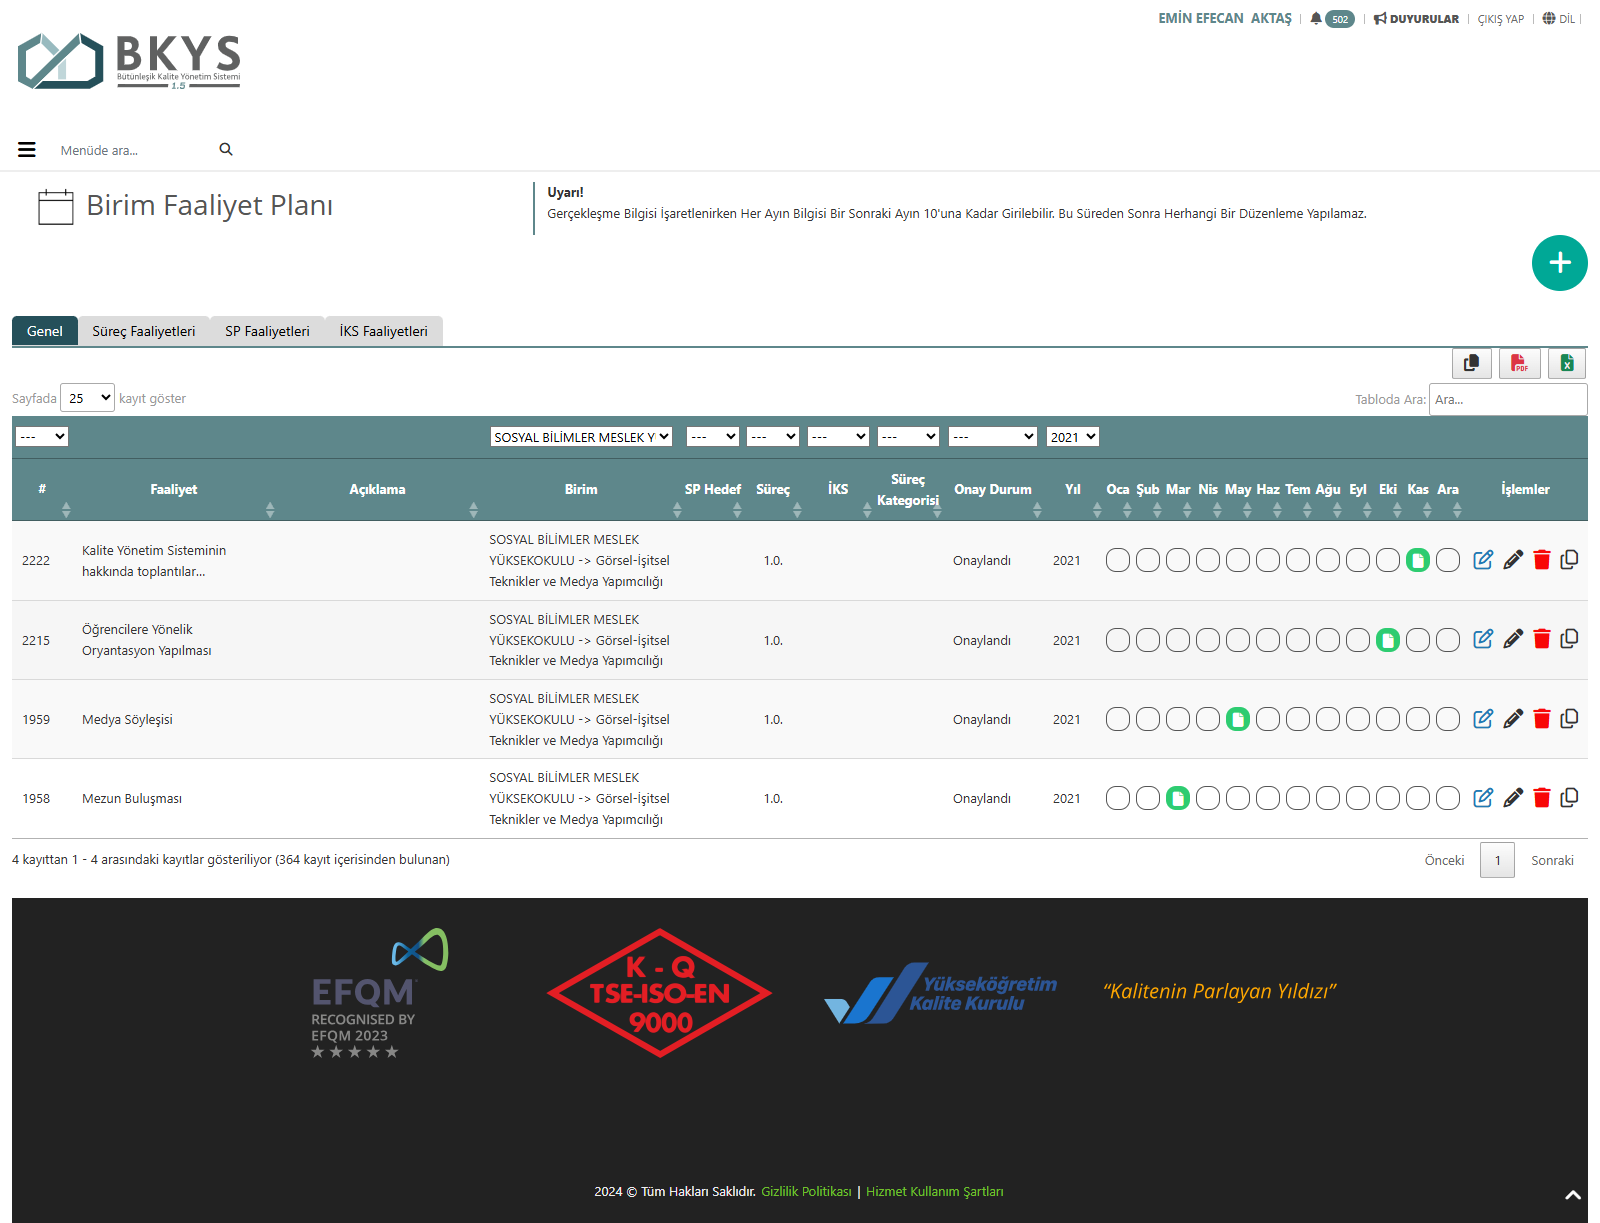The image size is (1600, 1223).
Task: Expand the records per page dropdown
Action: coord(88,398)
